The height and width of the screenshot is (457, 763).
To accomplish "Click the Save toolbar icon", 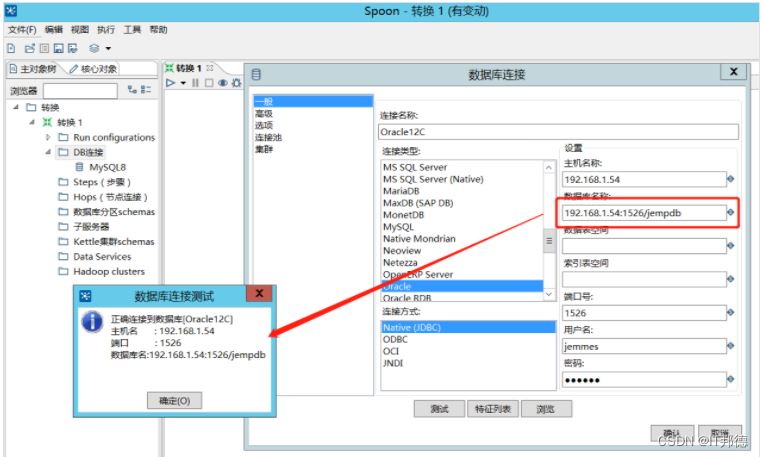I will point(58,48).
